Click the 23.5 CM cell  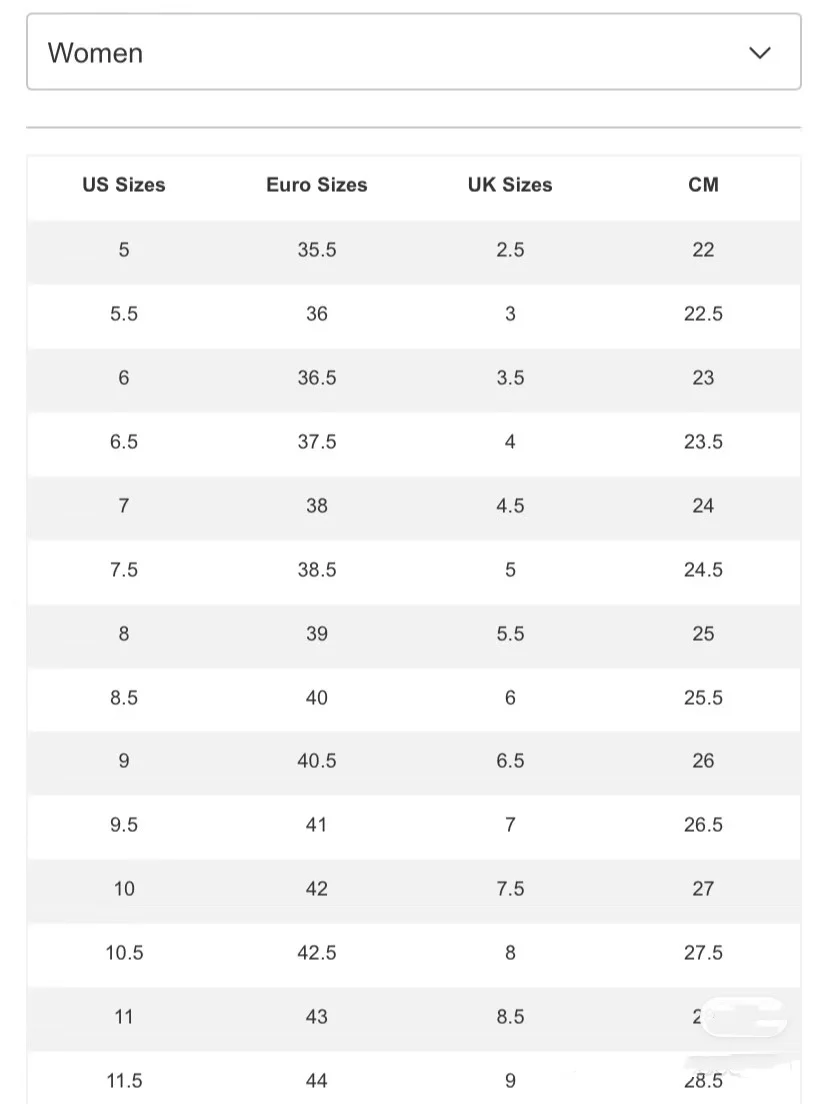pyautogui.click(x=703, y=441)
